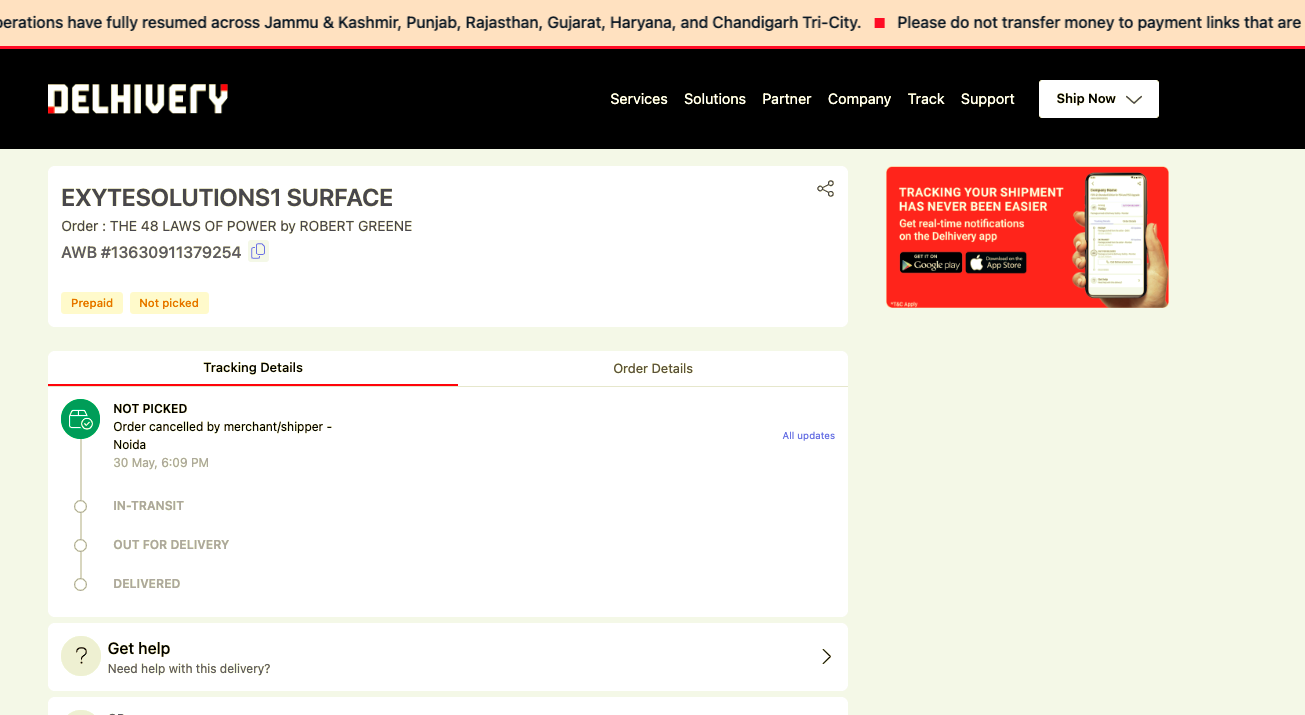Open the Services navigation menu
The height and width of the screenshot is (715, 1305).
(x=638, y=99)
